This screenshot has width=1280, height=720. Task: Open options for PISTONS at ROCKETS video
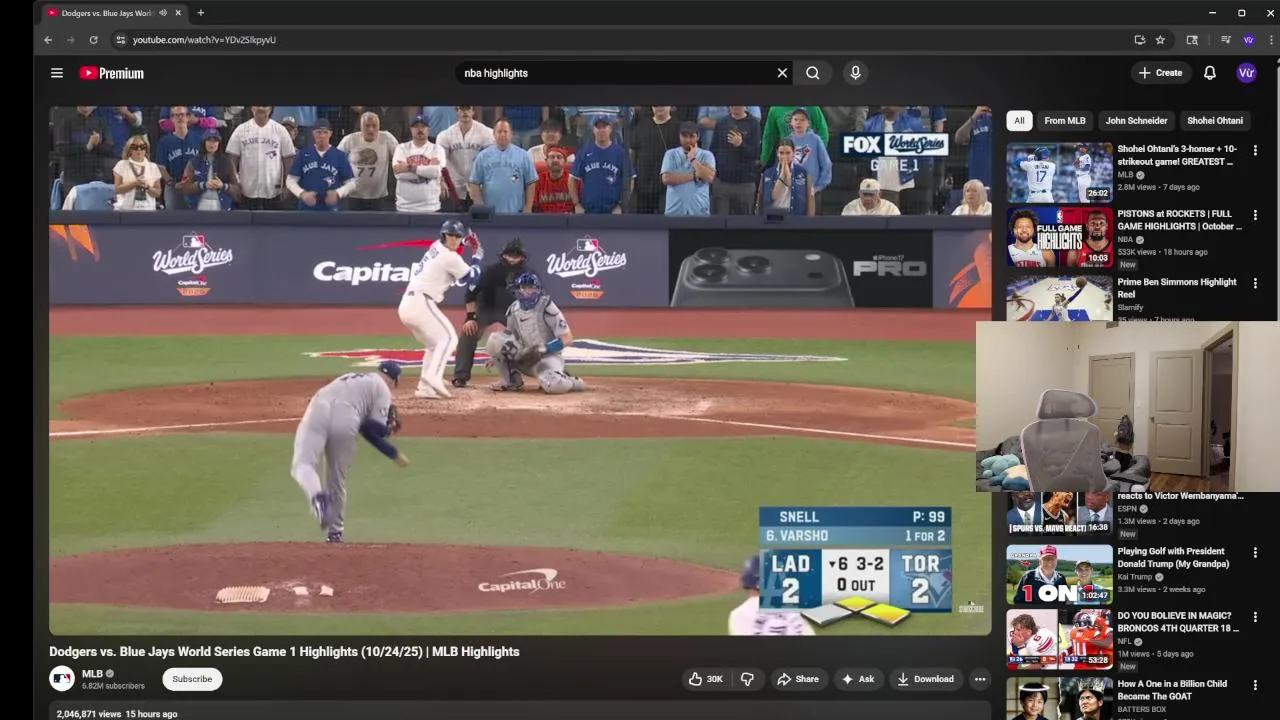point(1255,215)
